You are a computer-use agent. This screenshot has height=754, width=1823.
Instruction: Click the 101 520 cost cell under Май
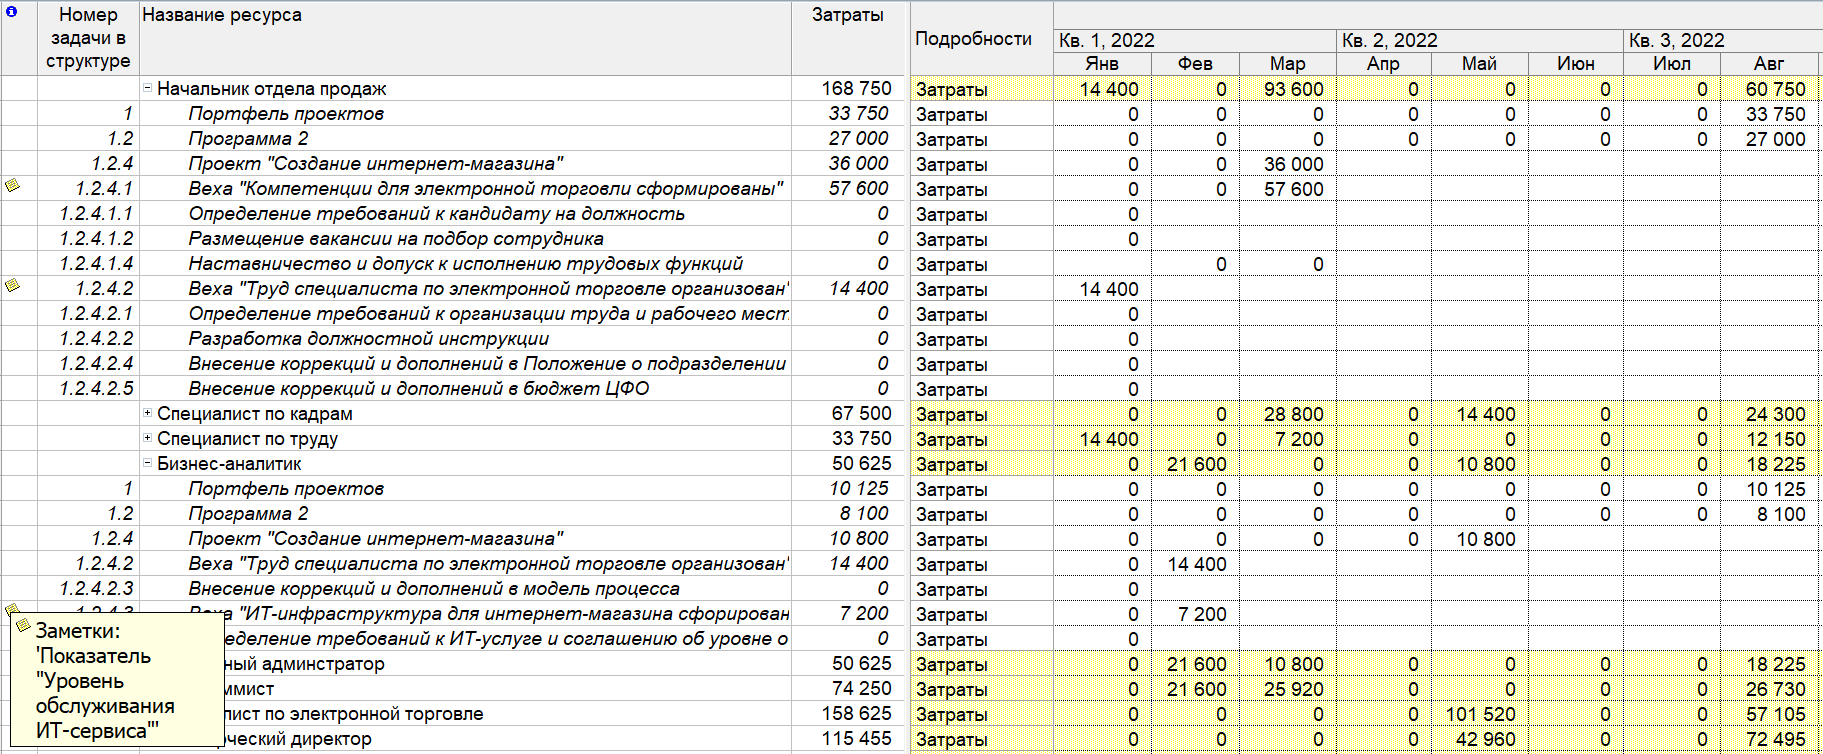(1480, 714)
